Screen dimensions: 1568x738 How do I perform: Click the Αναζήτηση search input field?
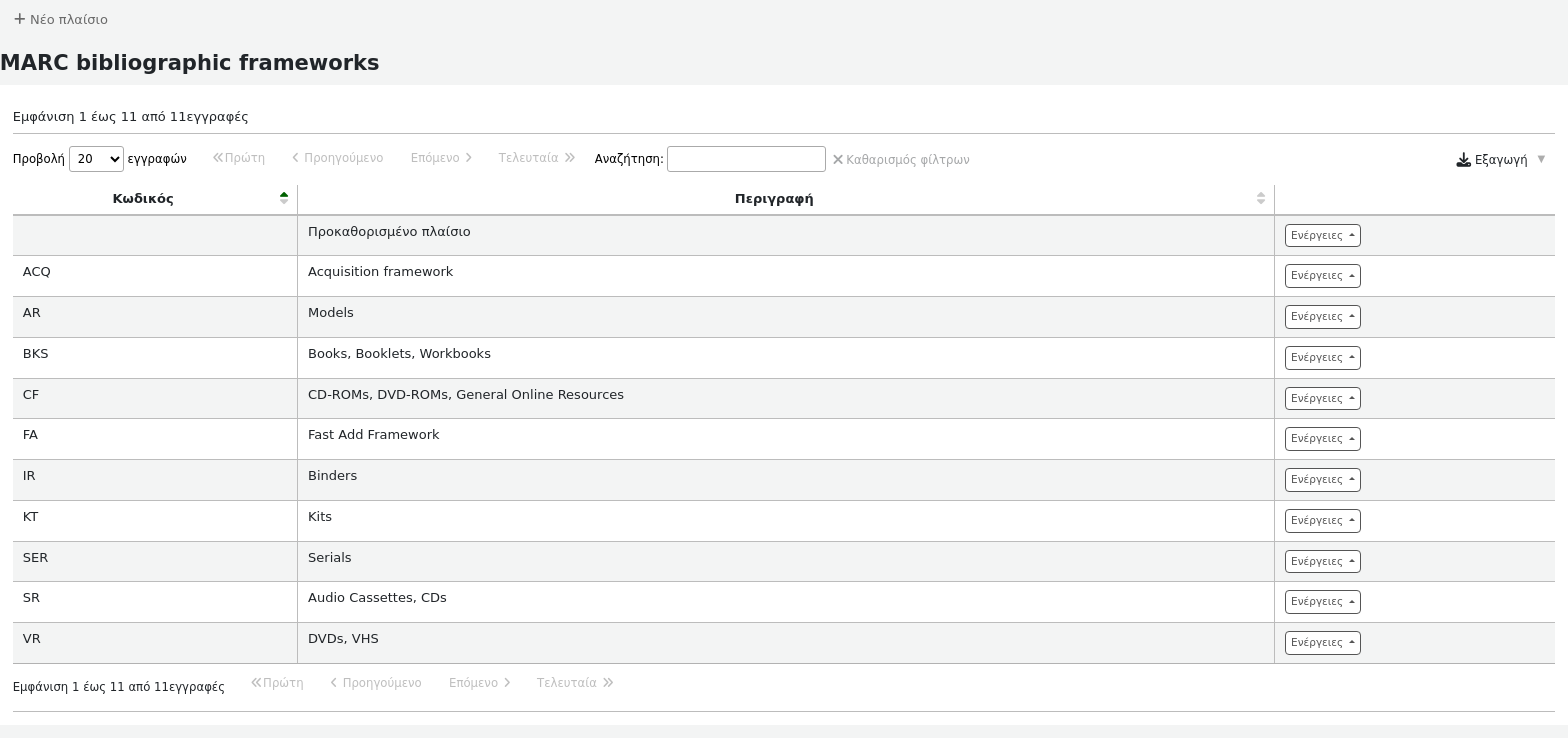[746, 159]
